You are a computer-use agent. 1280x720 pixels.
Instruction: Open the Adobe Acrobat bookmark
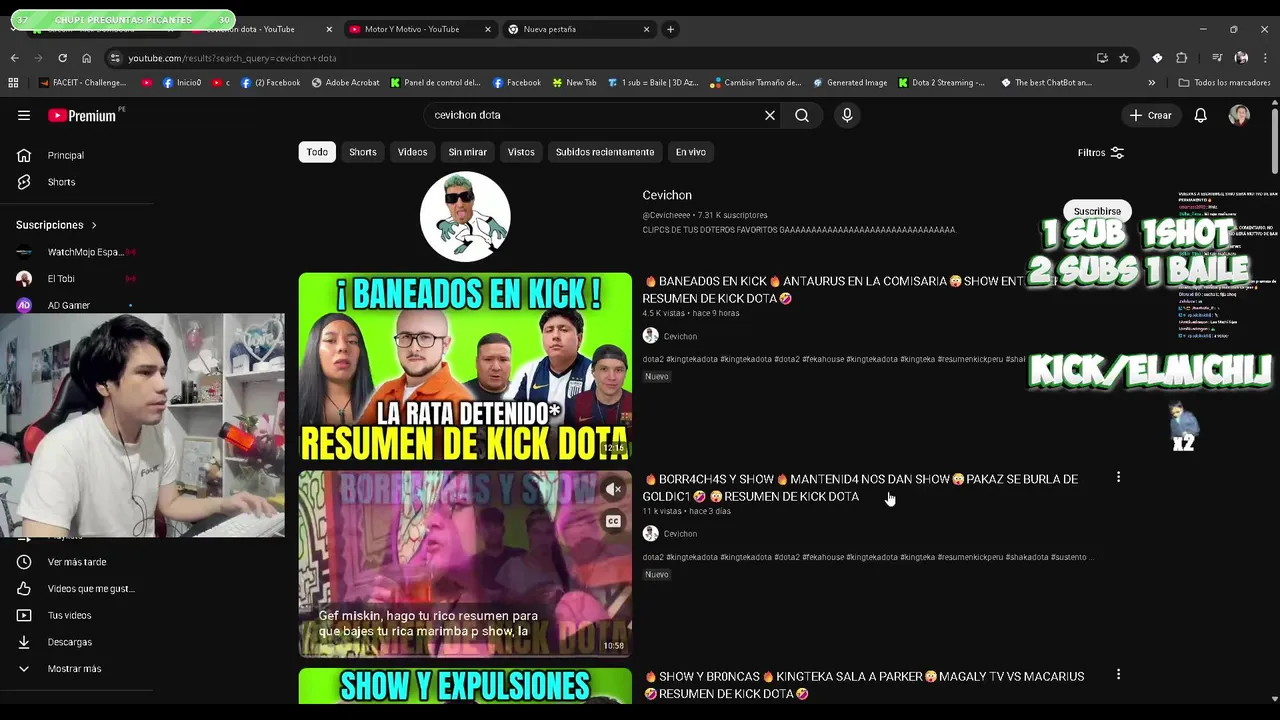[346, 83]
